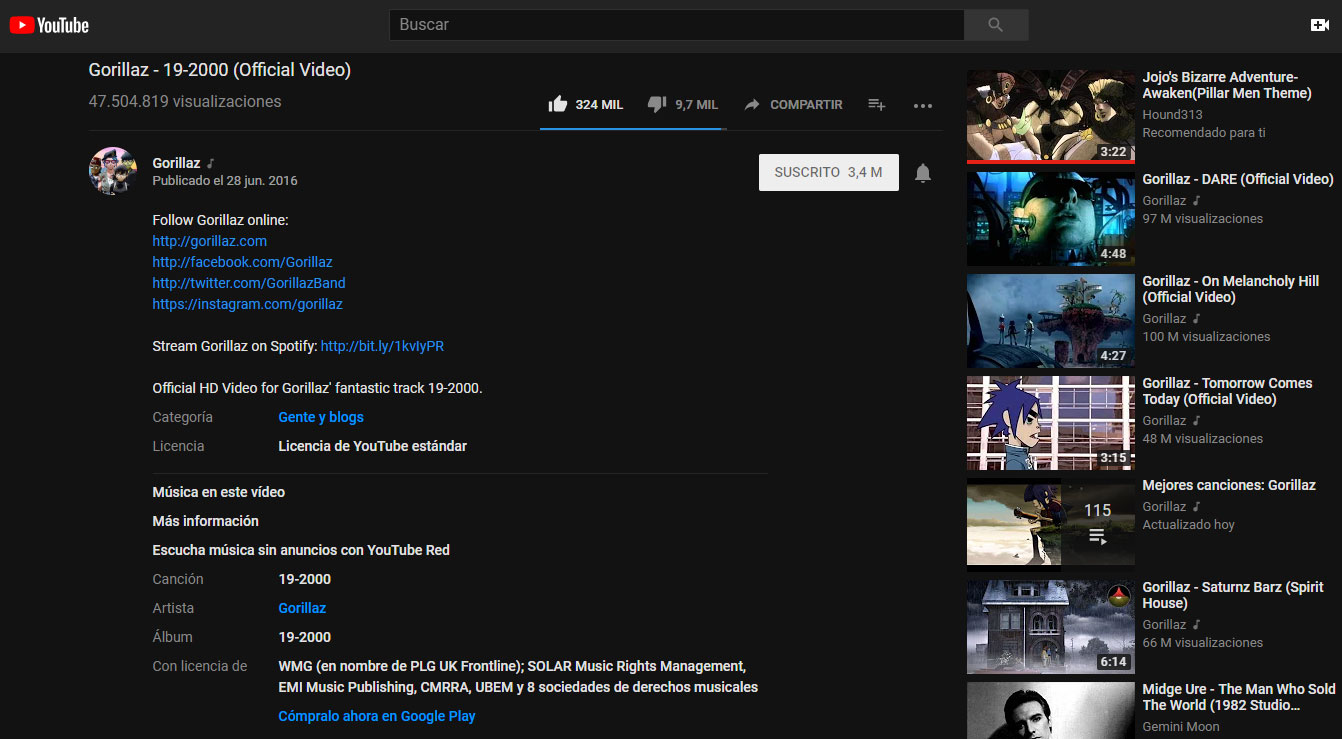The width and height of the screenshot is (1342, 739).
Task: Click the 97 M visualizaciones text
Action: point(1203,219)
